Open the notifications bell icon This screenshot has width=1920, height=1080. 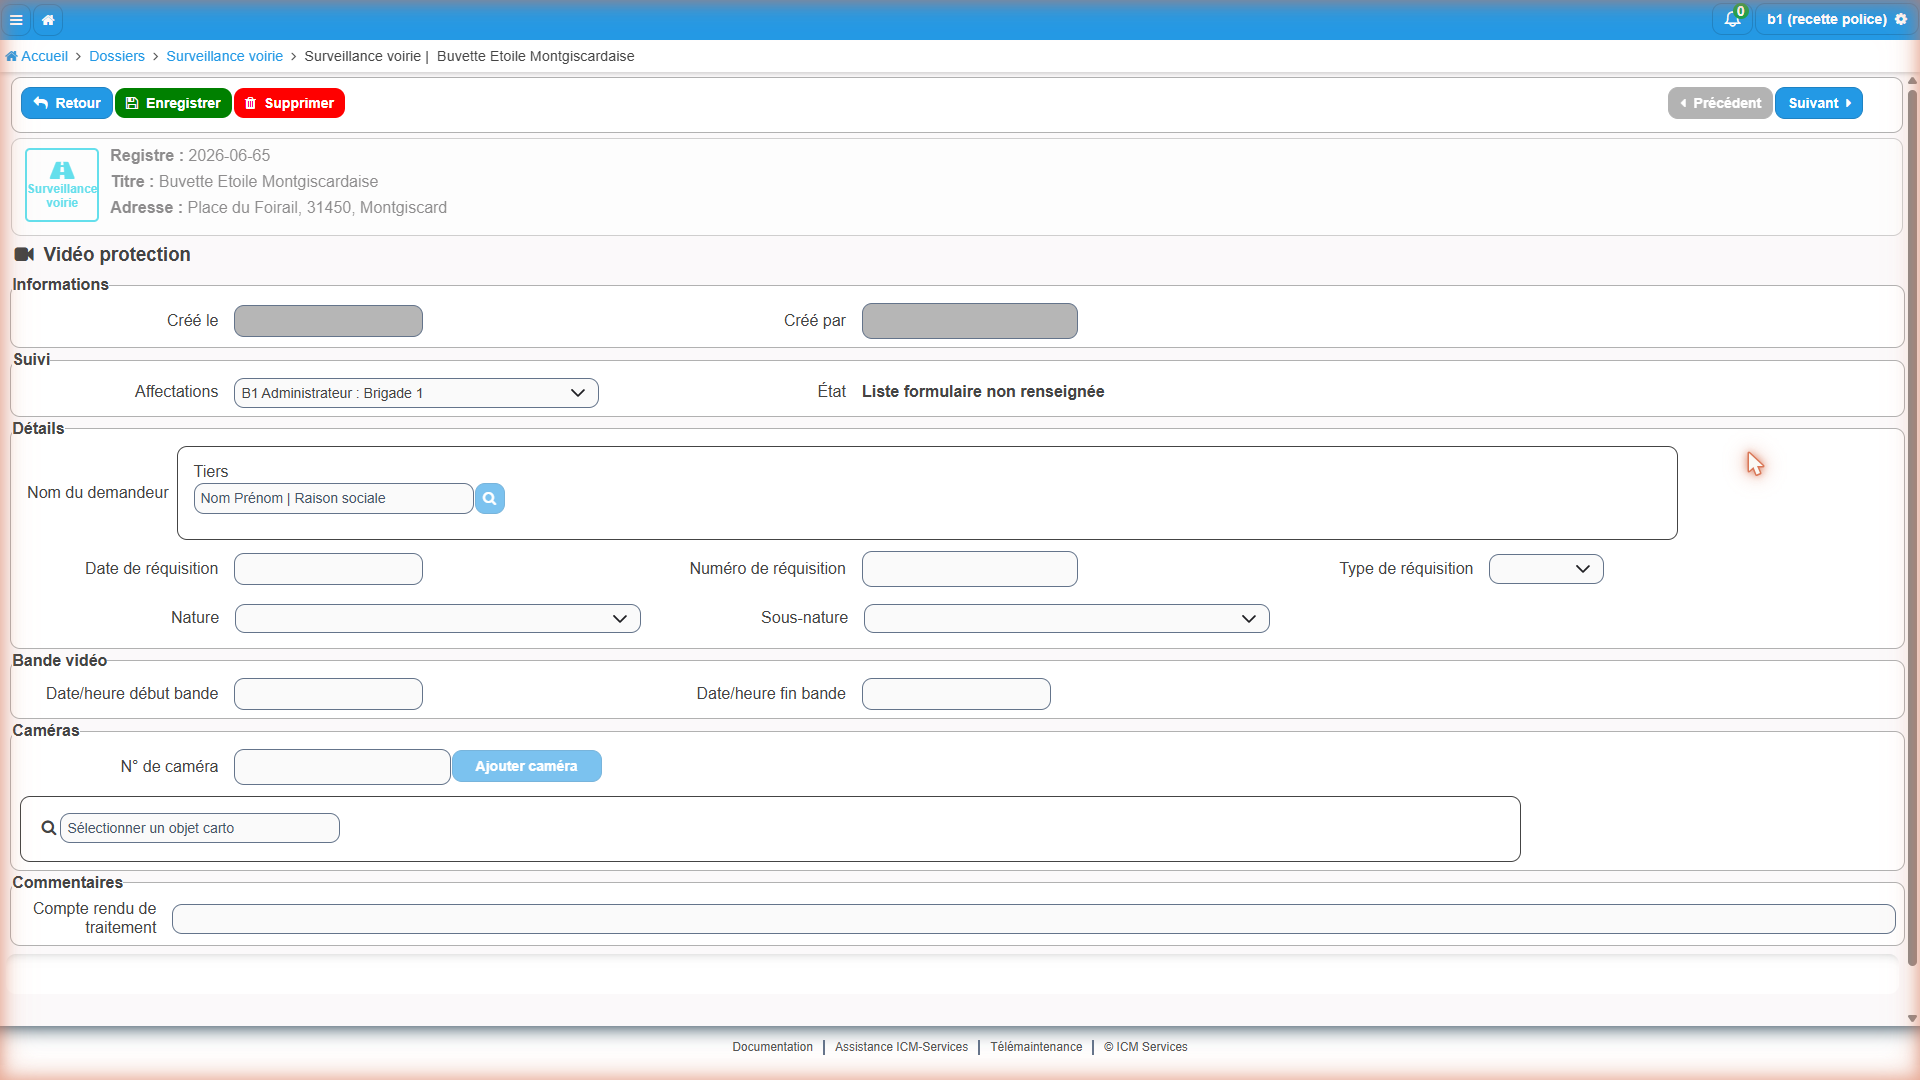point(1732,19)
